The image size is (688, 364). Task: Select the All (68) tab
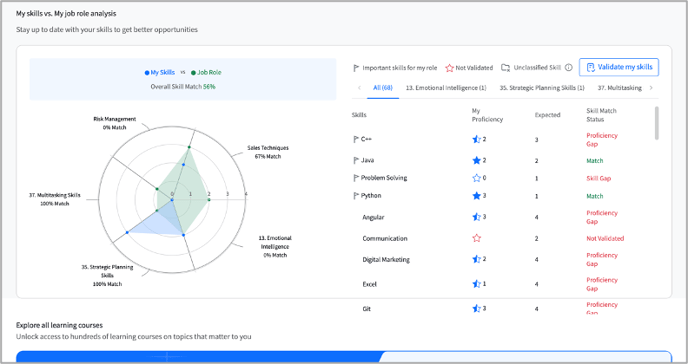(383, 88)
